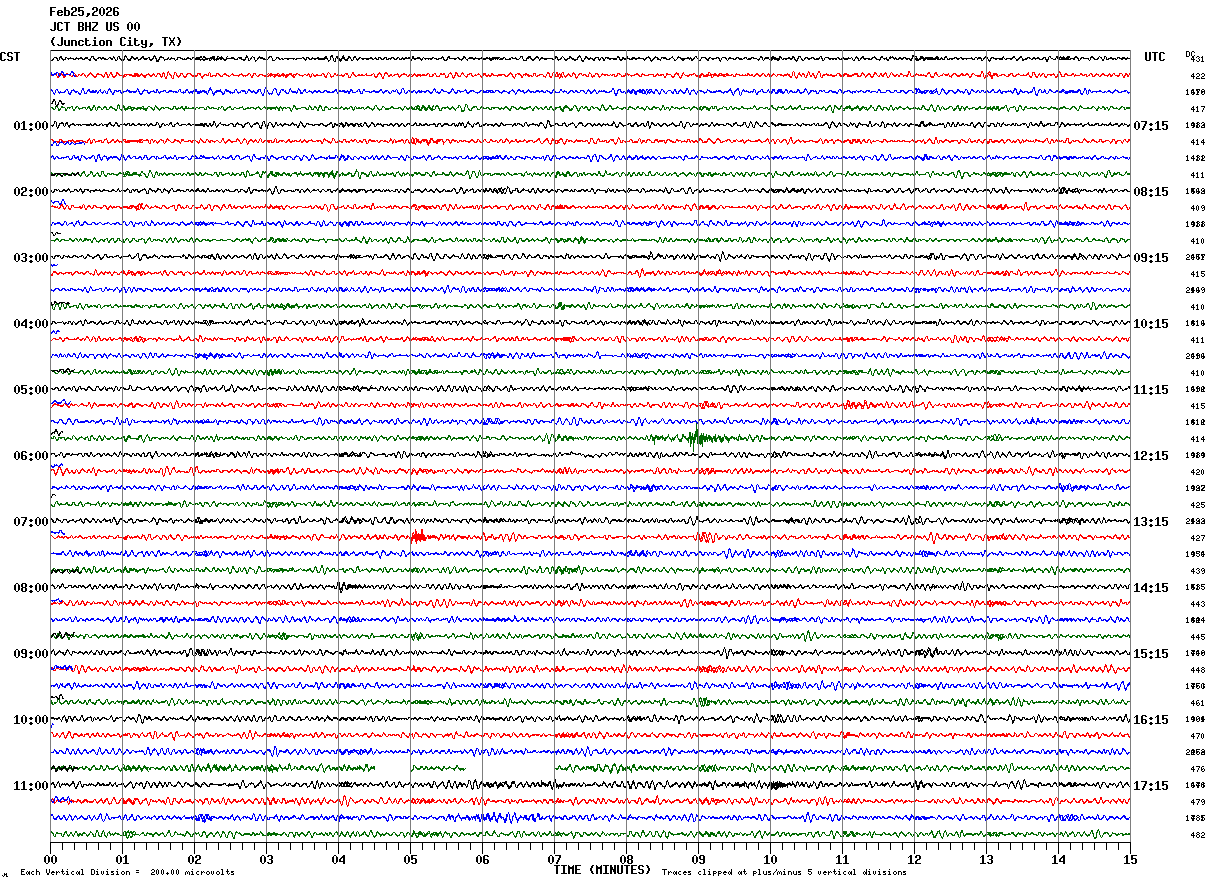This screenshot has width=1210, height=886.
Task: Click the TIME (MINUTES) axis title
Action: [602, 870]
